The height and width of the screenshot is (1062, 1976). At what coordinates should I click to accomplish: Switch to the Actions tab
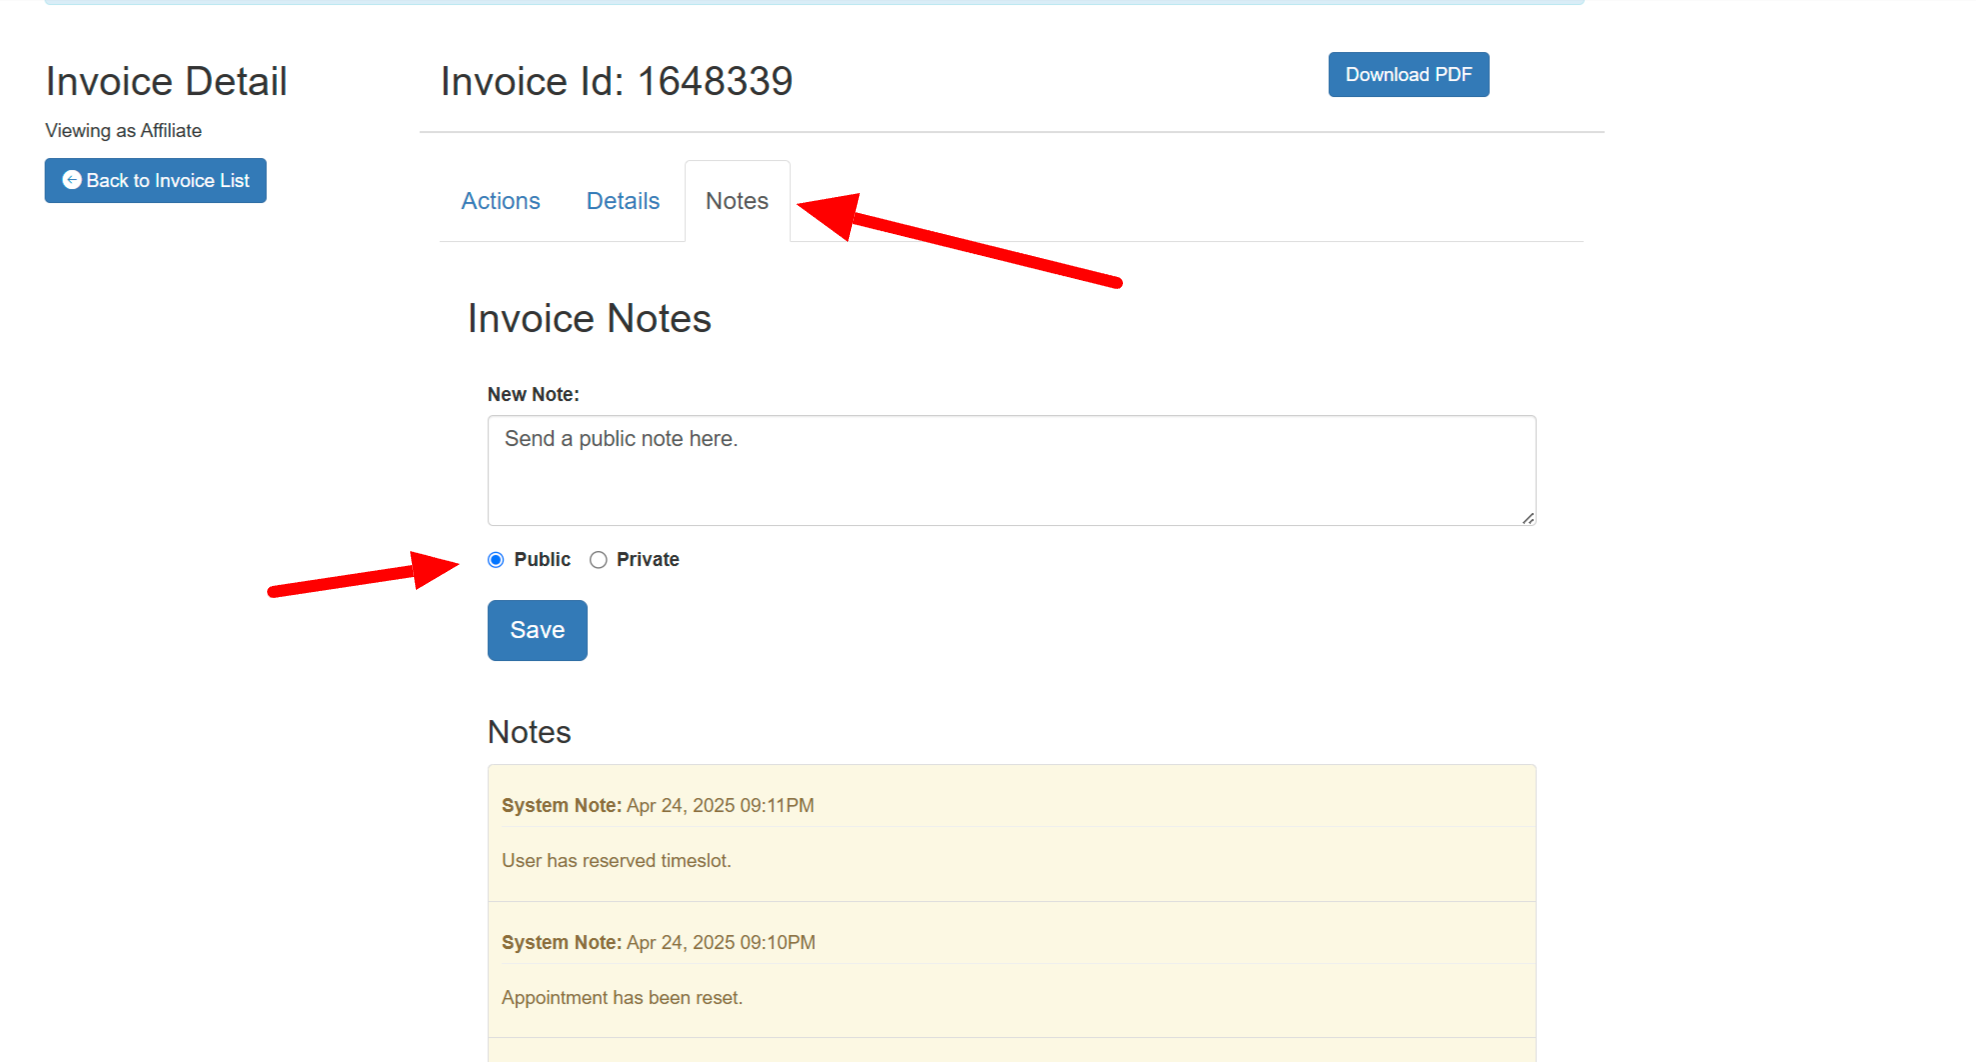[x=500, y=201]
